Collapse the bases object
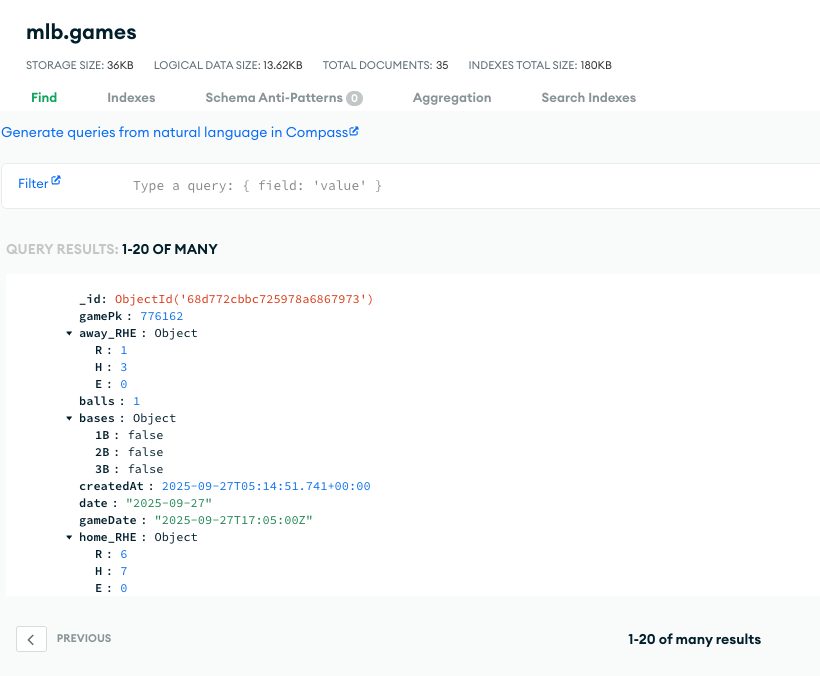 (x=69, y=418)
